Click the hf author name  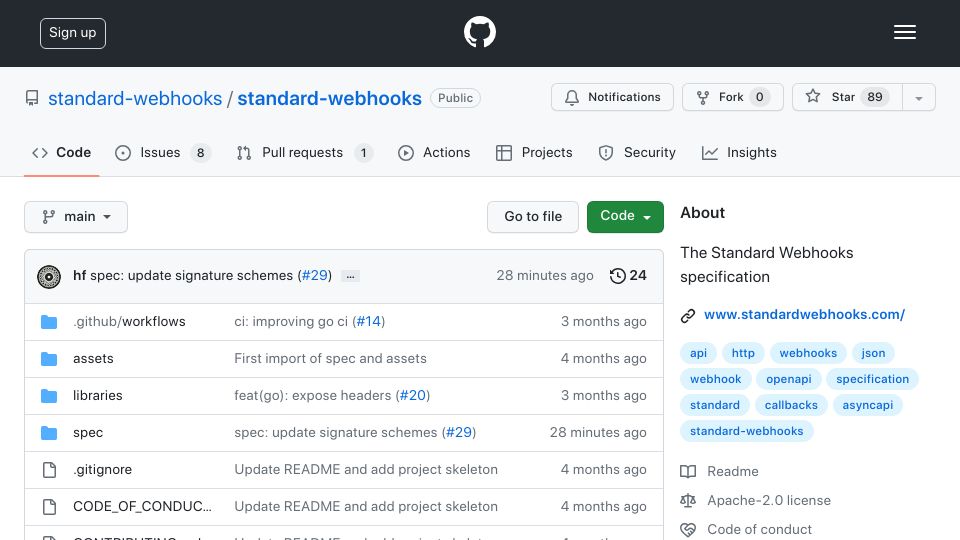click(x=80, y=276)
